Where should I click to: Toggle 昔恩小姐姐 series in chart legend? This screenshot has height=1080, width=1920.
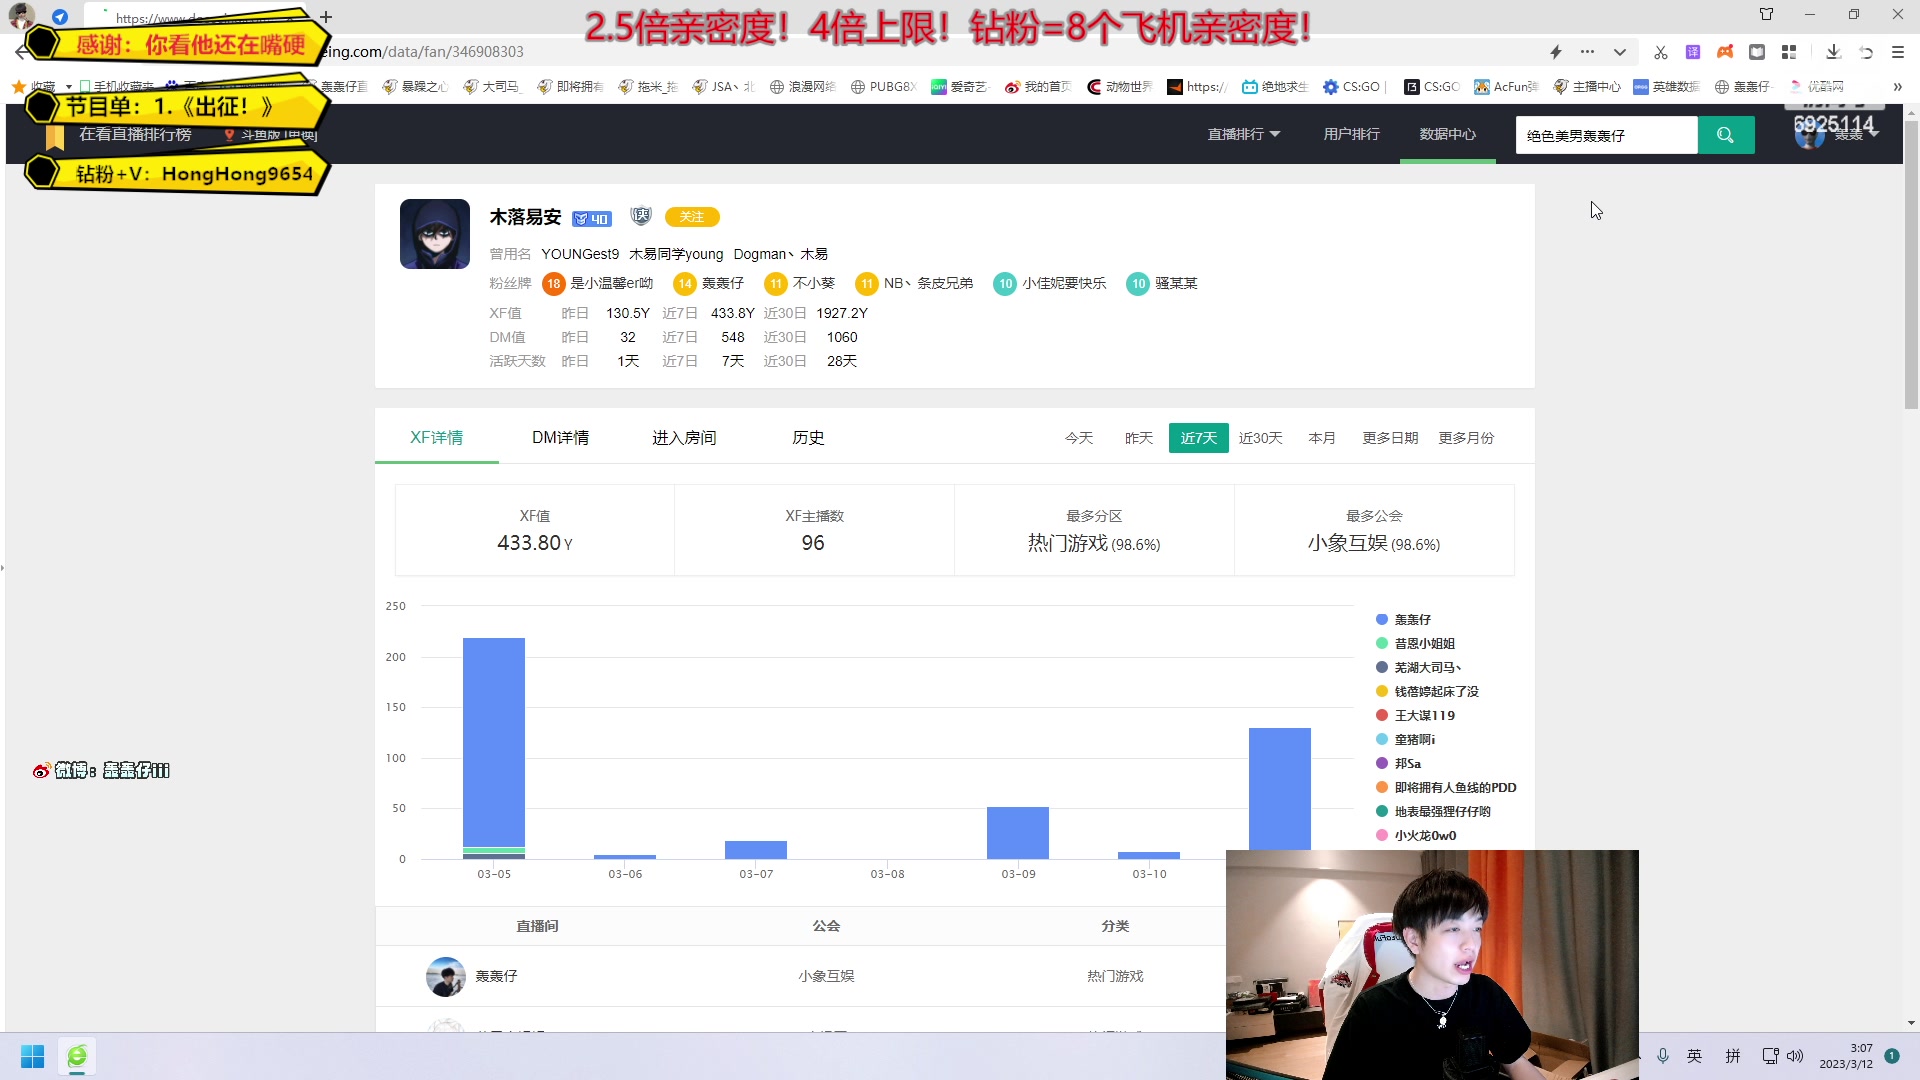click(1415, 644)
